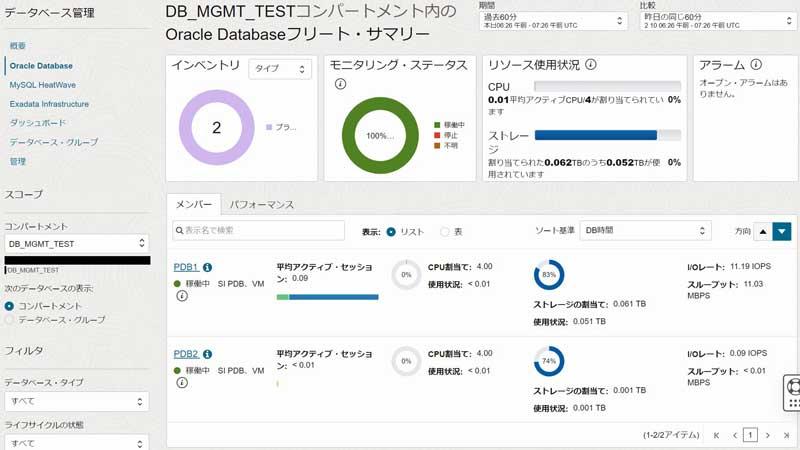Go to next page of member list
Image resolution: width=800 pixels, height=450 pixels.
(767, 435)
